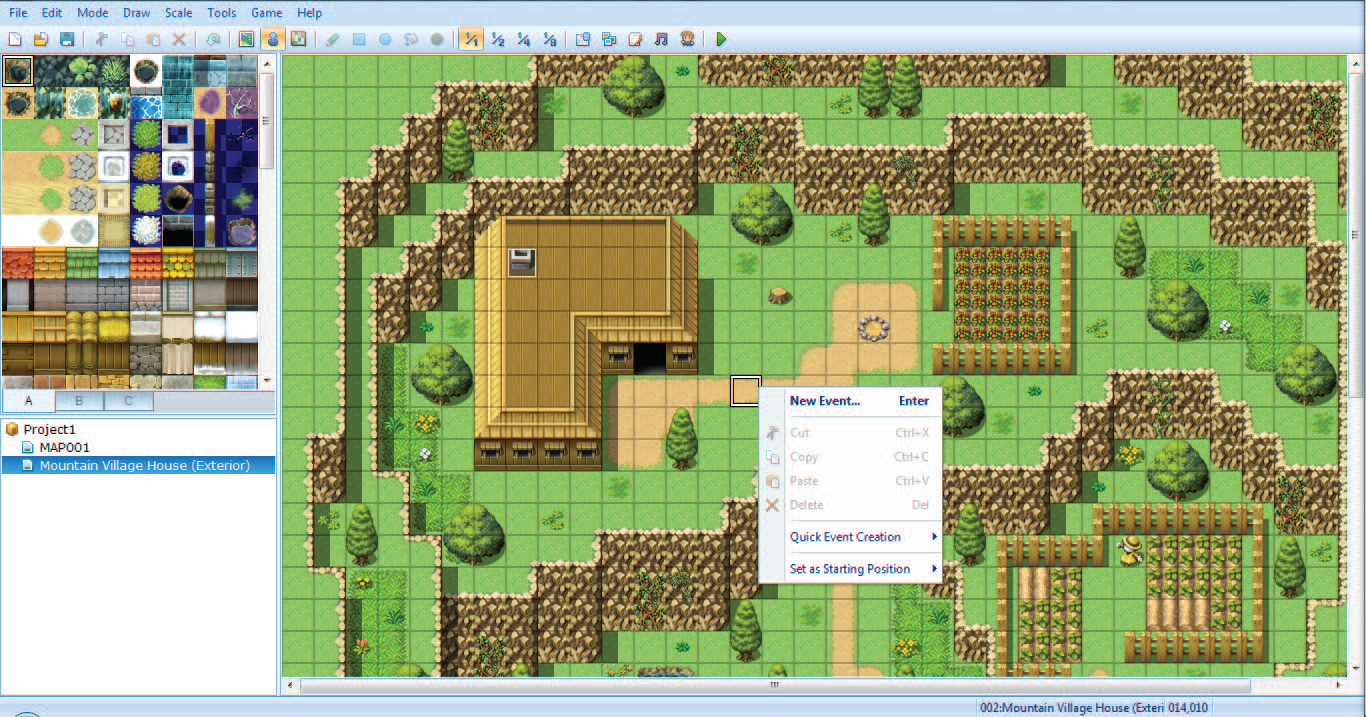
Task: Click the Undo toolbar icon
Action: point(212,40)
